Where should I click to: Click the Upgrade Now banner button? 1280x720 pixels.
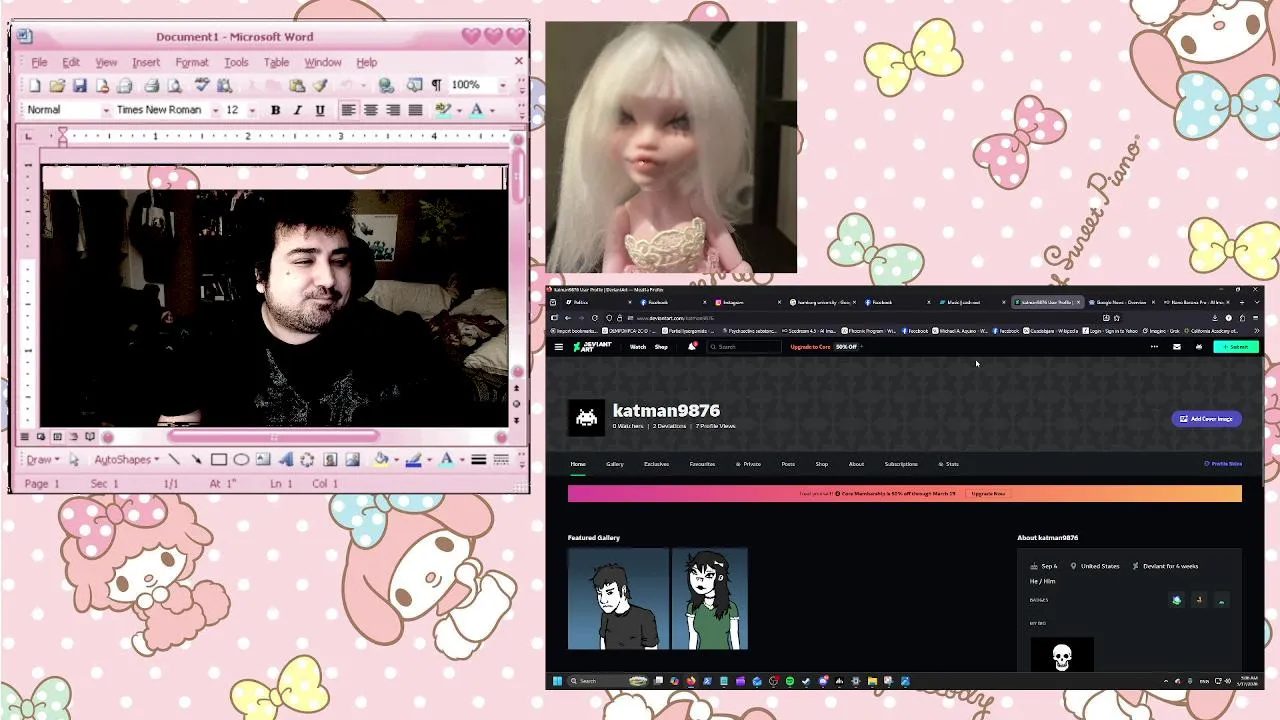[x=988, y=494]
